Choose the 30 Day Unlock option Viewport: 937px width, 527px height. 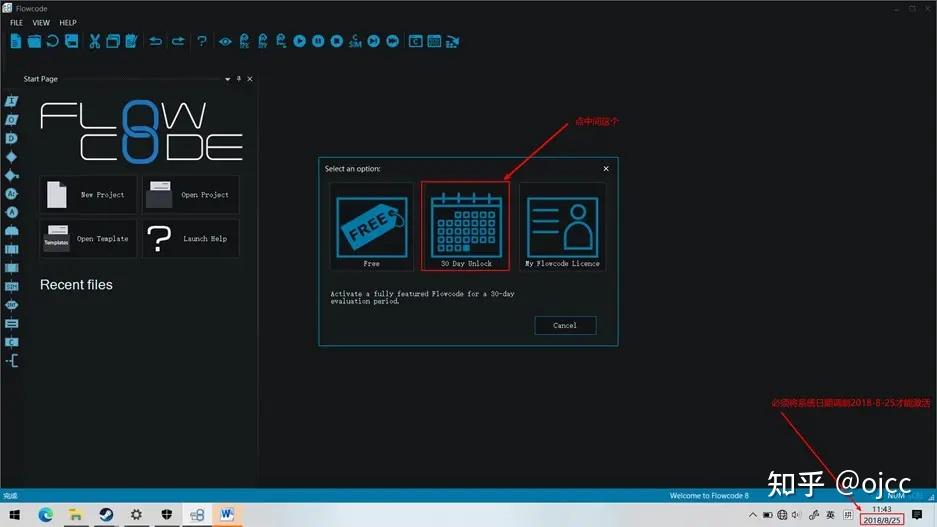coord(466,226)
